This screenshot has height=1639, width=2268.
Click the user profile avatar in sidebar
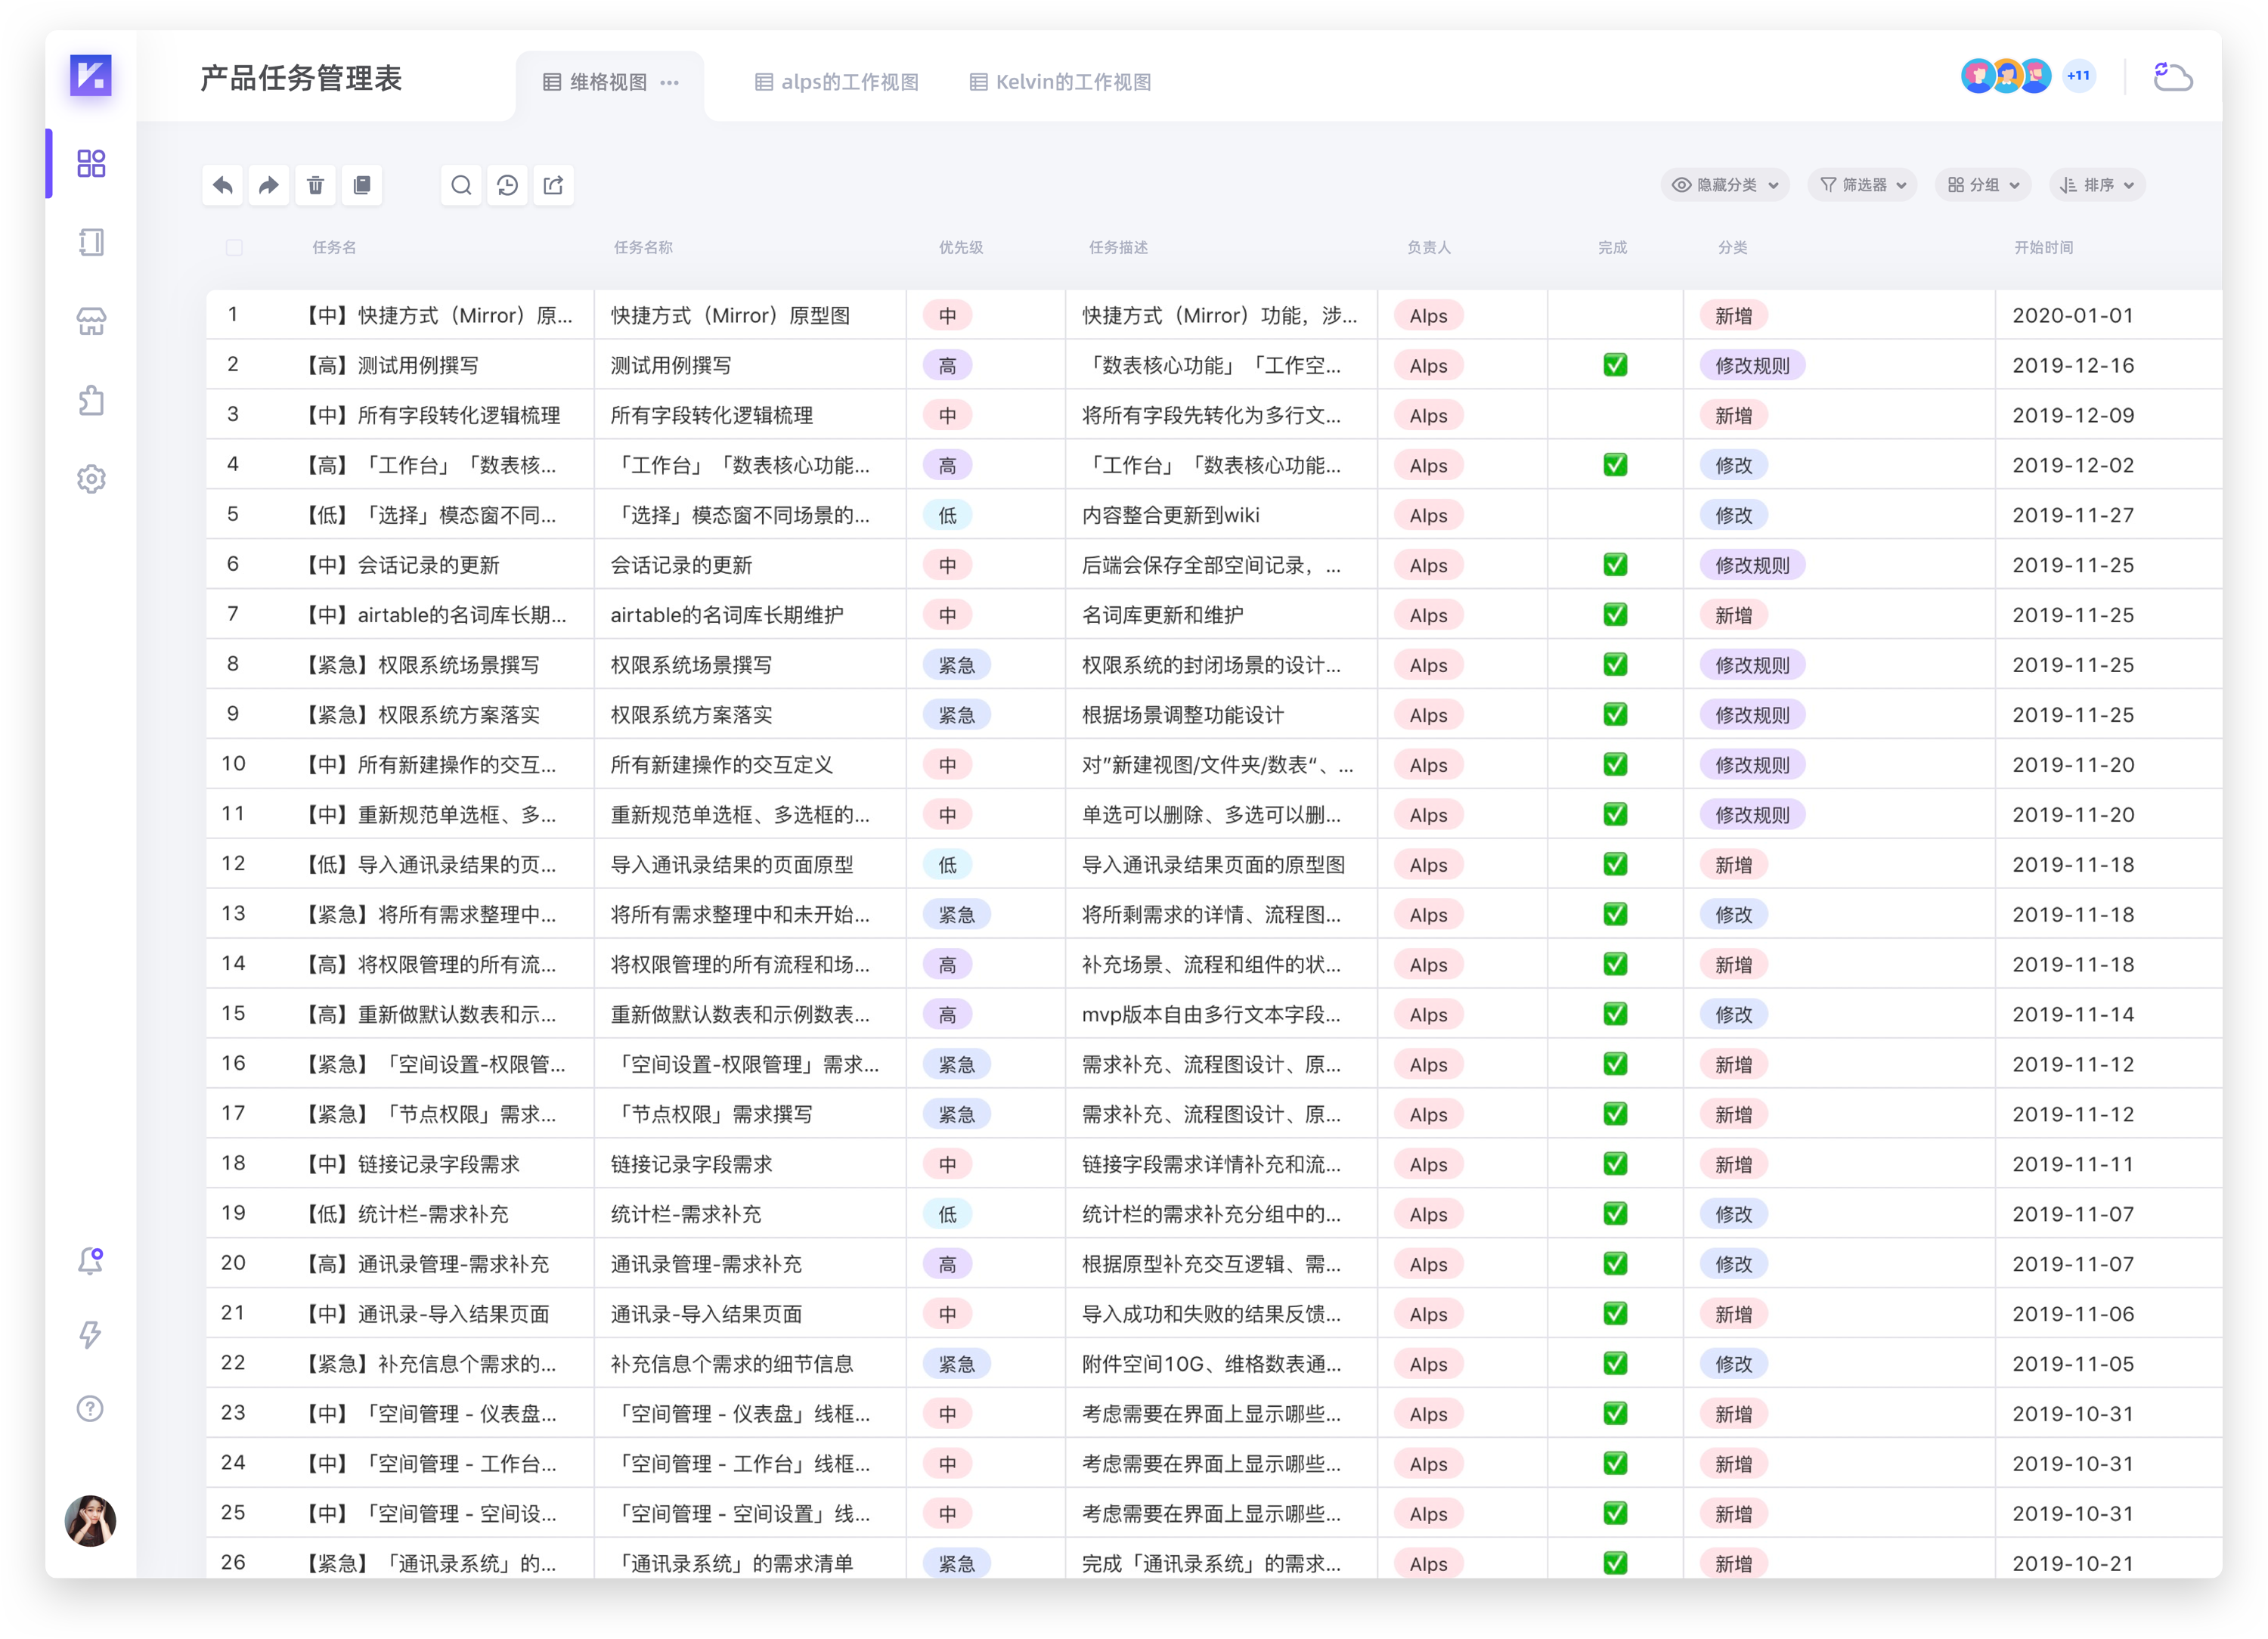(x=91, y=1521)
